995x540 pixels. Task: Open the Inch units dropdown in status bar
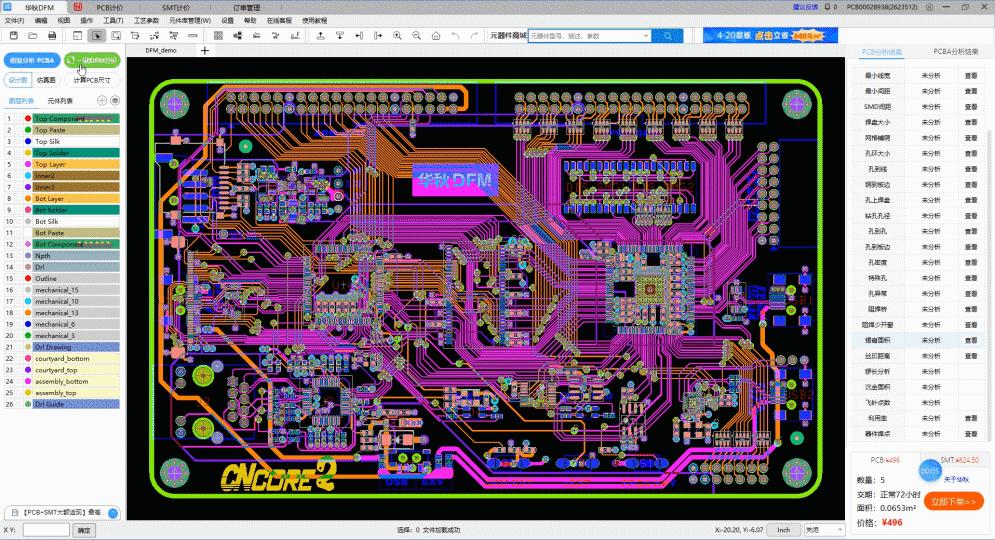(x=784, y=530)
